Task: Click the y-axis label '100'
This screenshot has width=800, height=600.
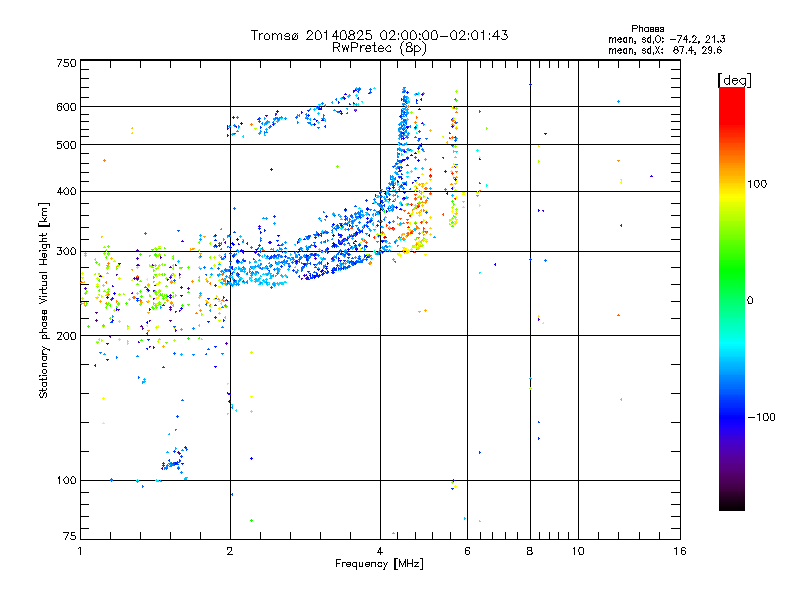Action: (66, 481)
